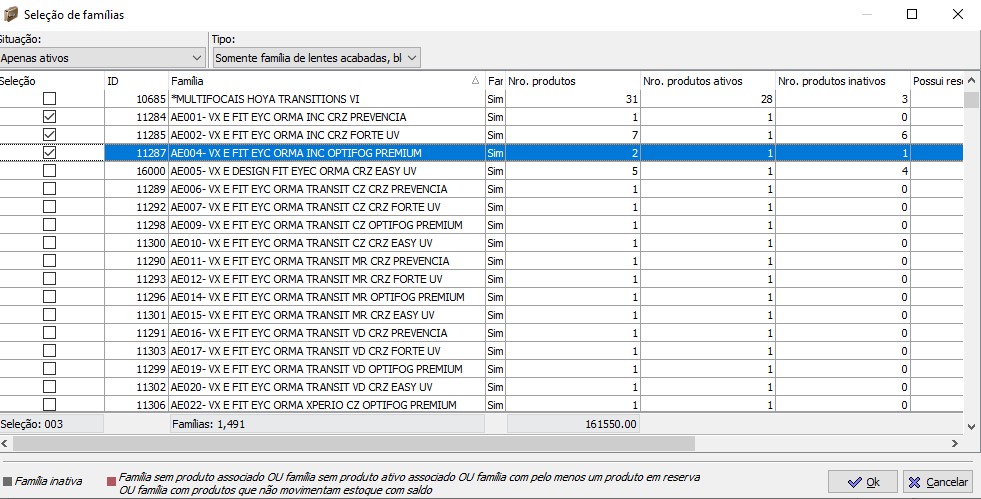Viewport: 981px width, 499px height.
Task: Sort by the ID column header
Action: click(x=136, y=81)
